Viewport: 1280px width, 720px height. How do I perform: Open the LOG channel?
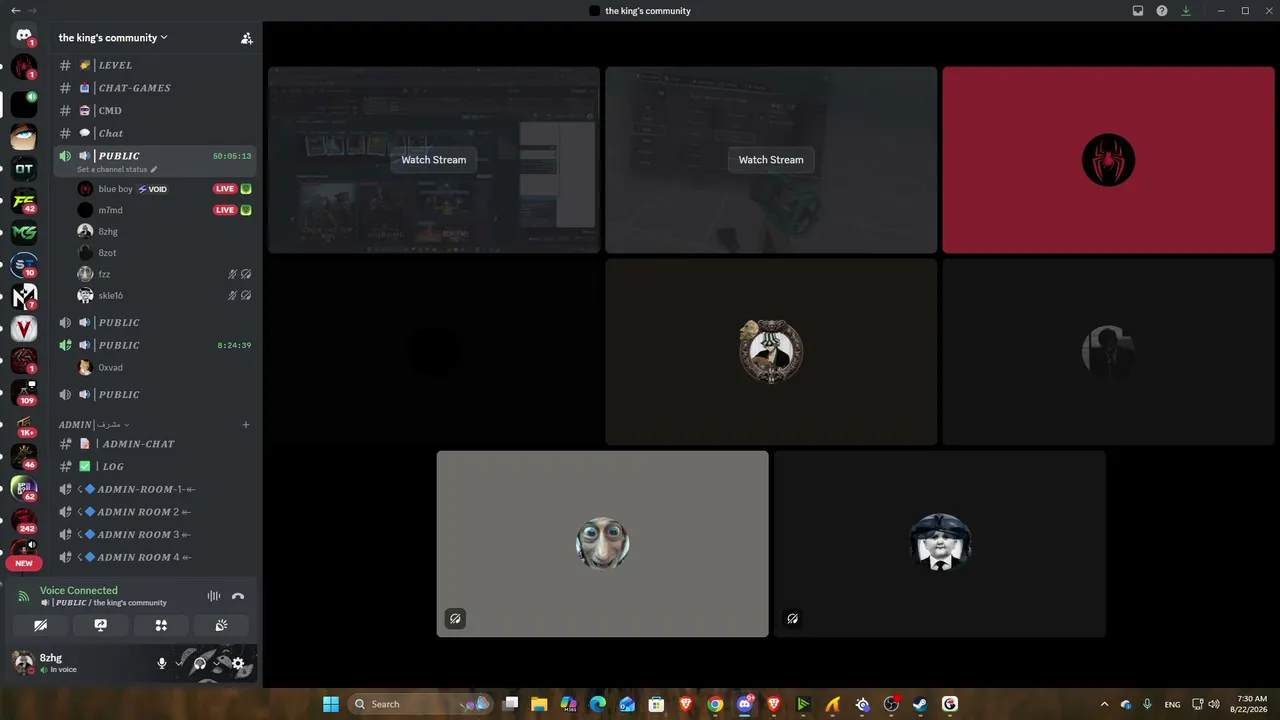pos(155,467)
